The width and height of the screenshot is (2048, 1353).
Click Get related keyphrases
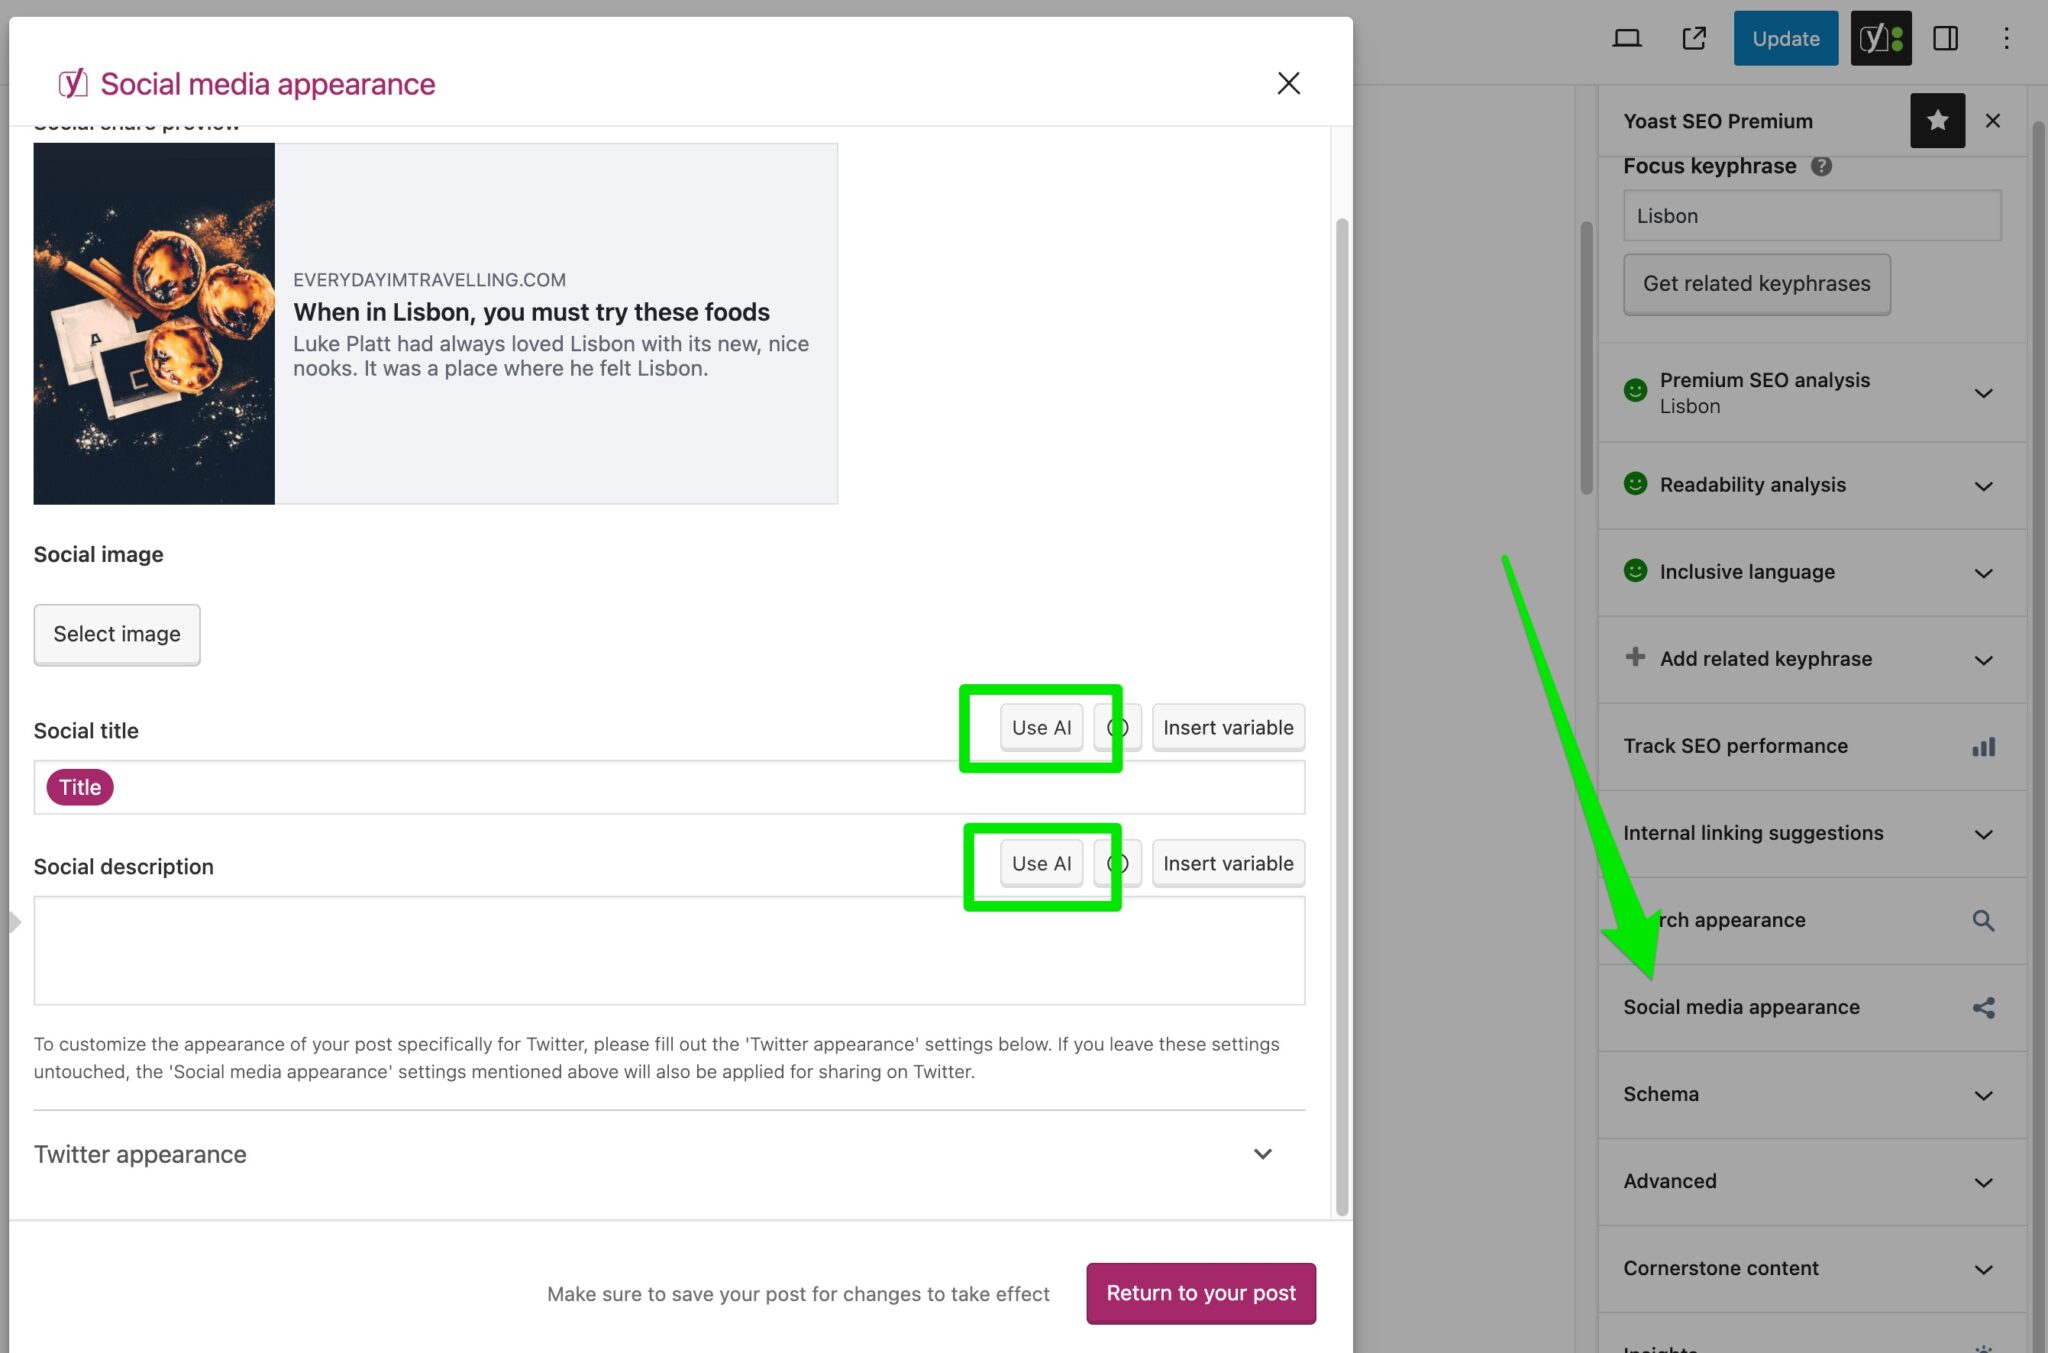[1756, 284]
